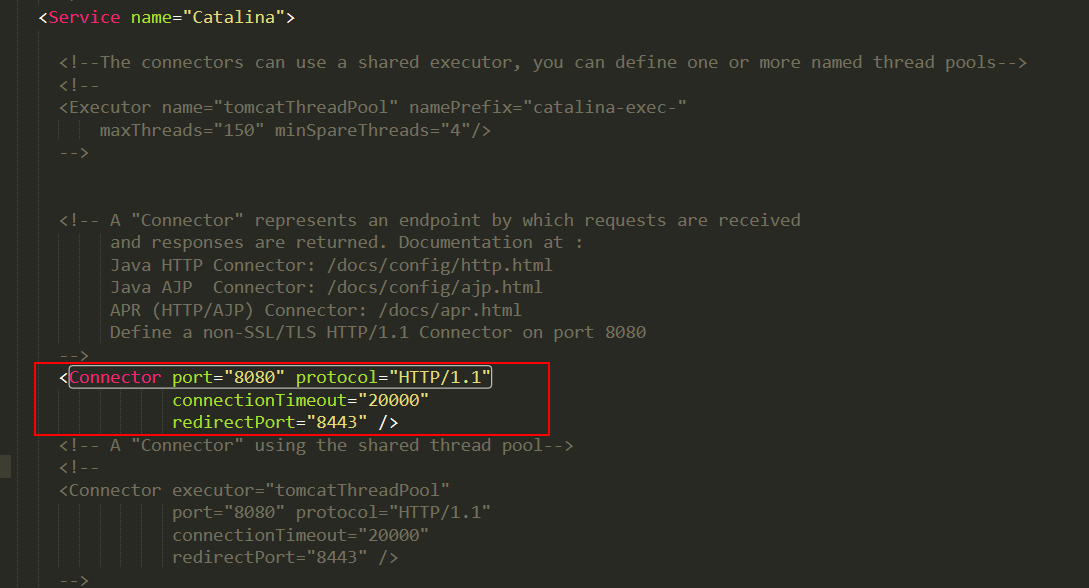Click executor="tomcatThreadPool" in commented Connector
The width and height of the screenshot is (1089, 588).
pos(310,491)
